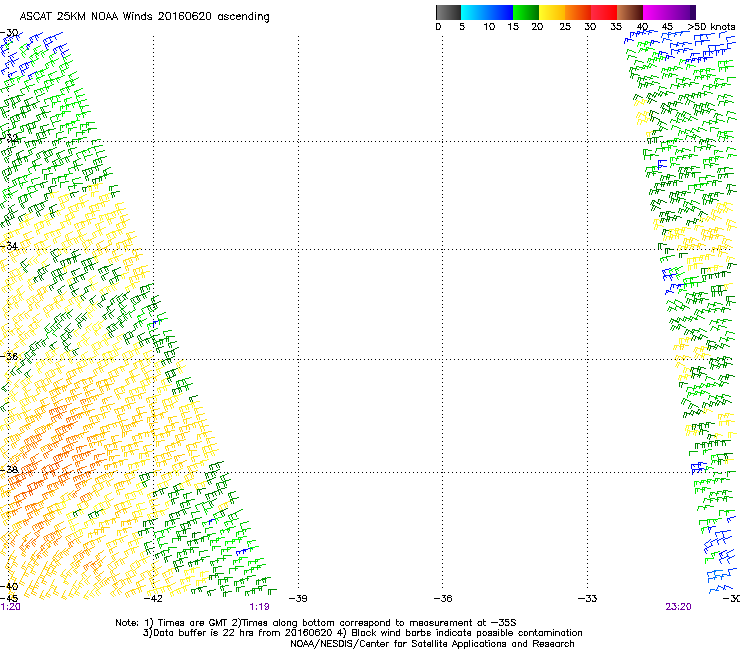Click the title 'ASCAT 25KM NOAA Winds 20160620 ascending'

coord(144,17)
